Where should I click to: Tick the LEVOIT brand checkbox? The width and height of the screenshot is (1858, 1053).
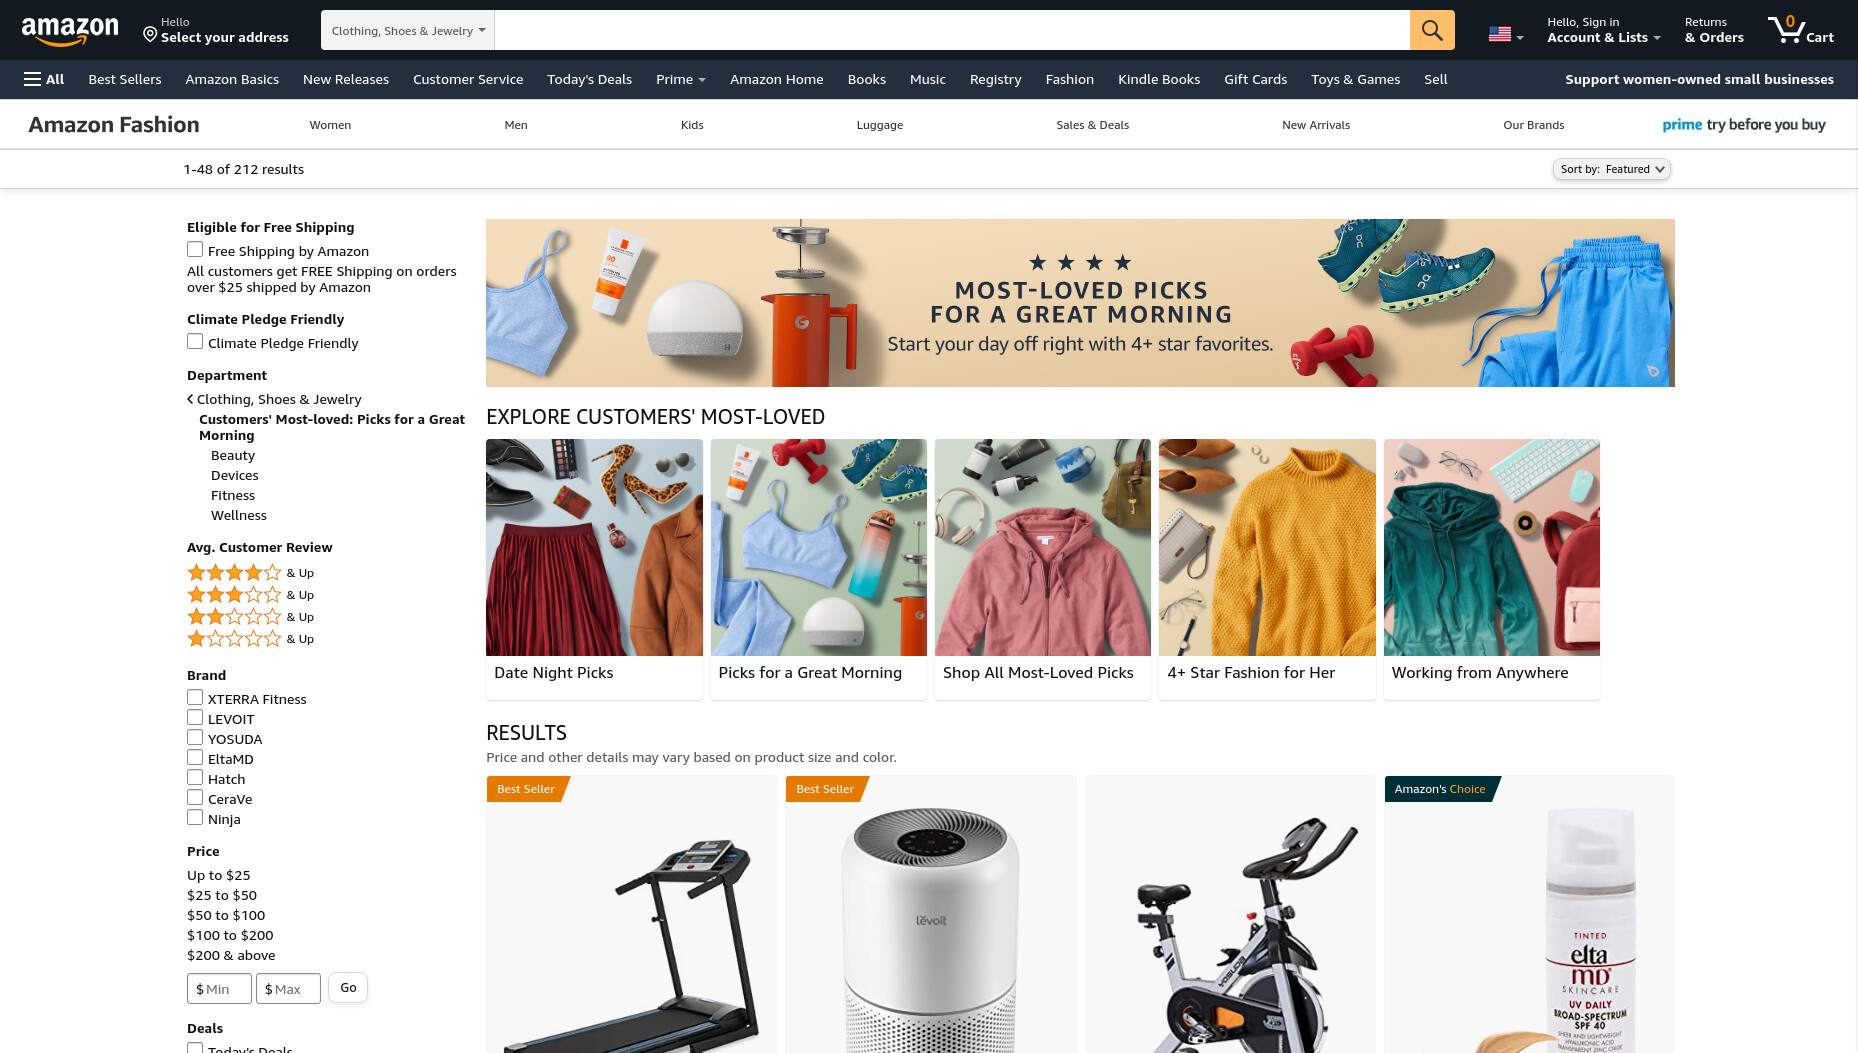tap(195, 717)
